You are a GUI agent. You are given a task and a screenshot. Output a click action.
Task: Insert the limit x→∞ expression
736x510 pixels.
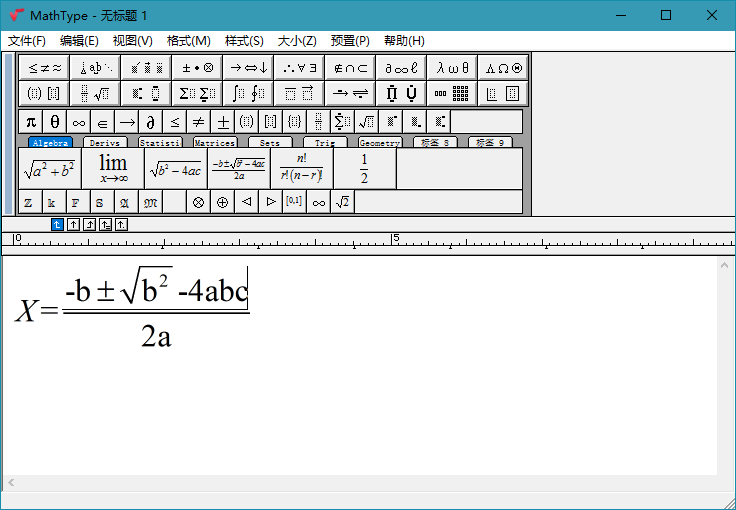click(113, 169)
